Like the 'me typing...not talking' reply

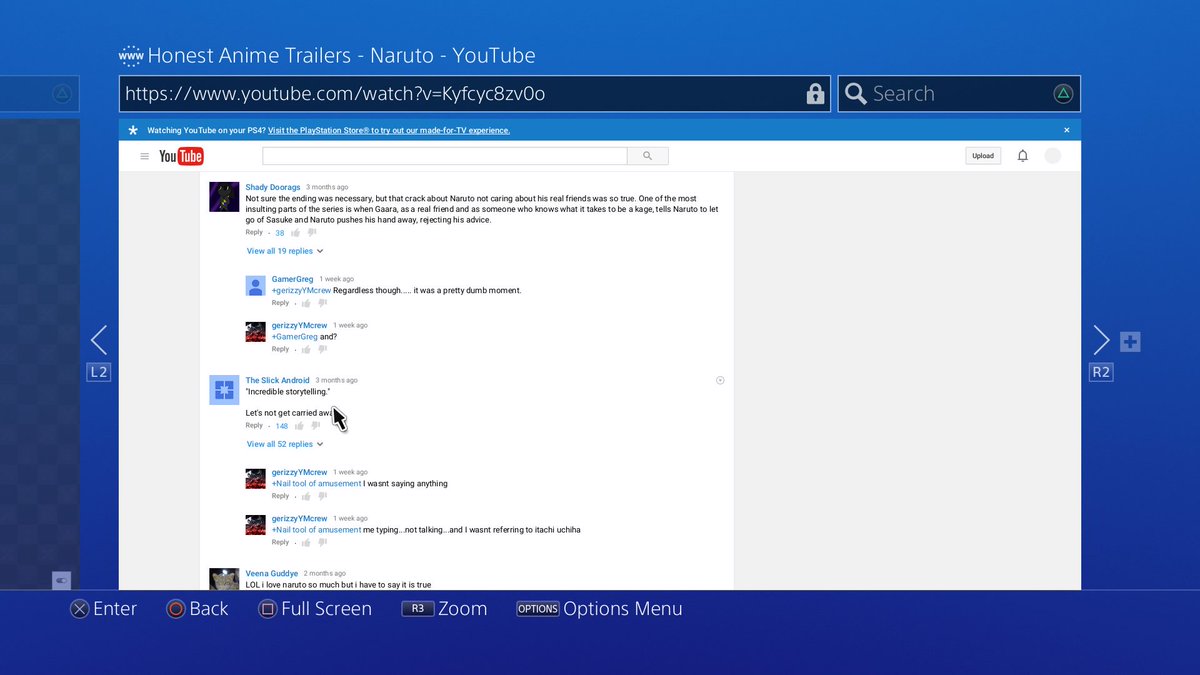[306, 542]
